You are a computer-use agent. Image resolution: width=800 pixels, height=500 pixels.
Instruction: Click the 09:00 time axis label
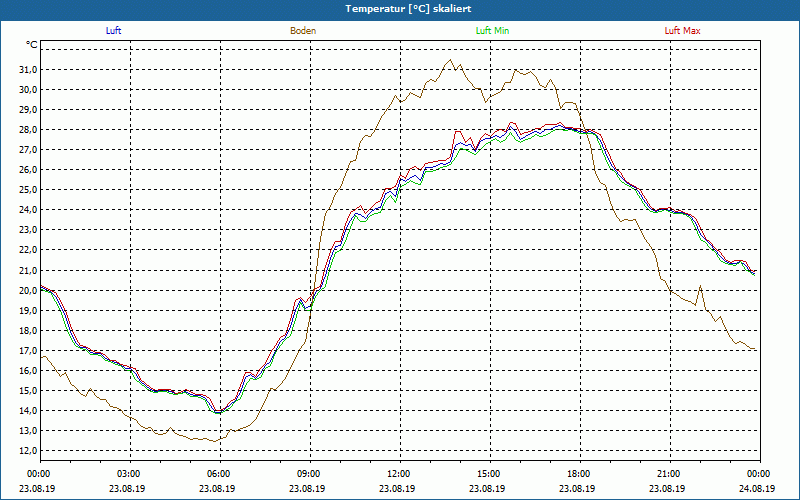[x=307, y=474]
